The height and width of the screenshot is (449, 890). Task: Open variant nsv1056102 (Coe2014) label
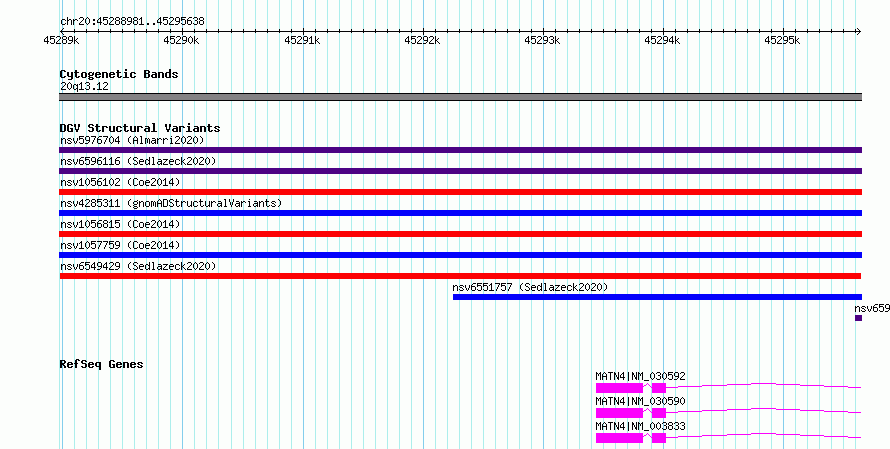pyautogui.click(x=120, y=182)
